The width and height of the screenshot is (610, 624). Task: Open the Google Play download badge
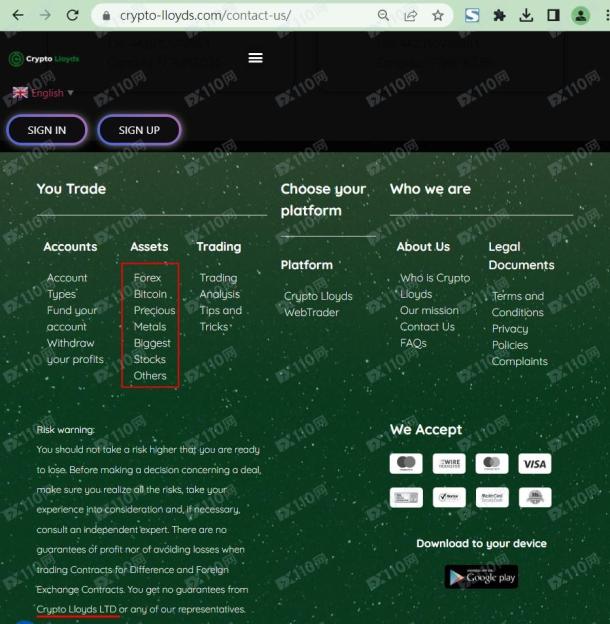point(481,577)
